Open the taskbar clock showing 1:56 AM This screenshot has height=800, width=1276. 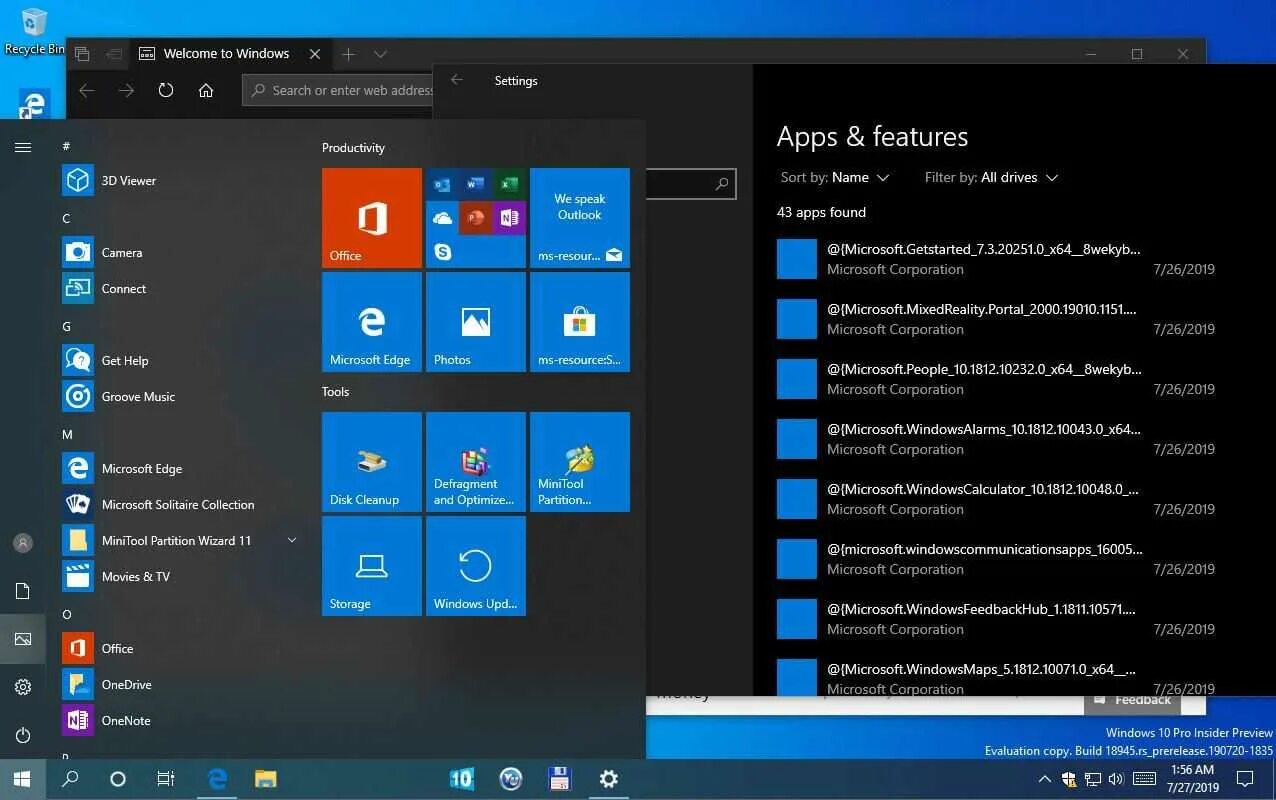tap(1191, 779)
